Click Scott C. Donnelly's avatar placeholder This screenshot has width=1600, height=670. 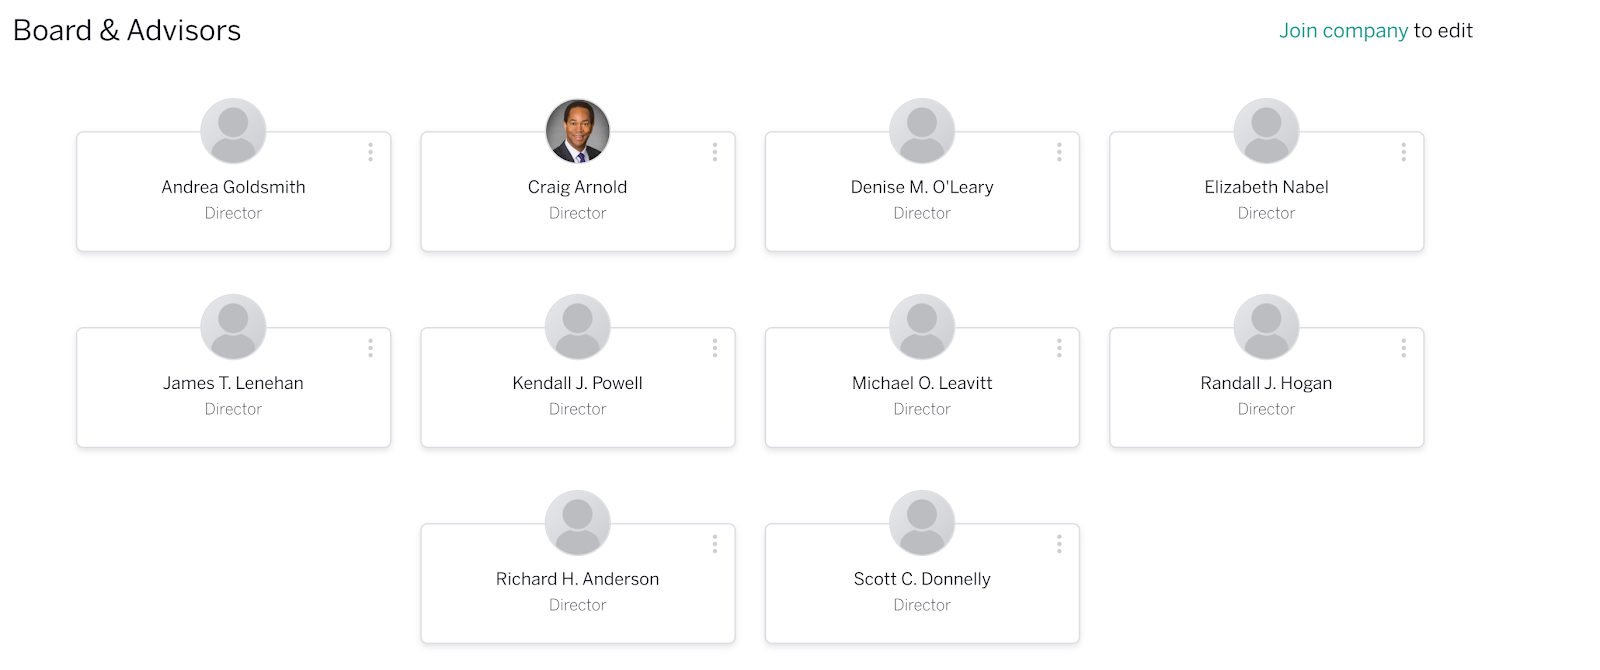(x=922, y=523)
